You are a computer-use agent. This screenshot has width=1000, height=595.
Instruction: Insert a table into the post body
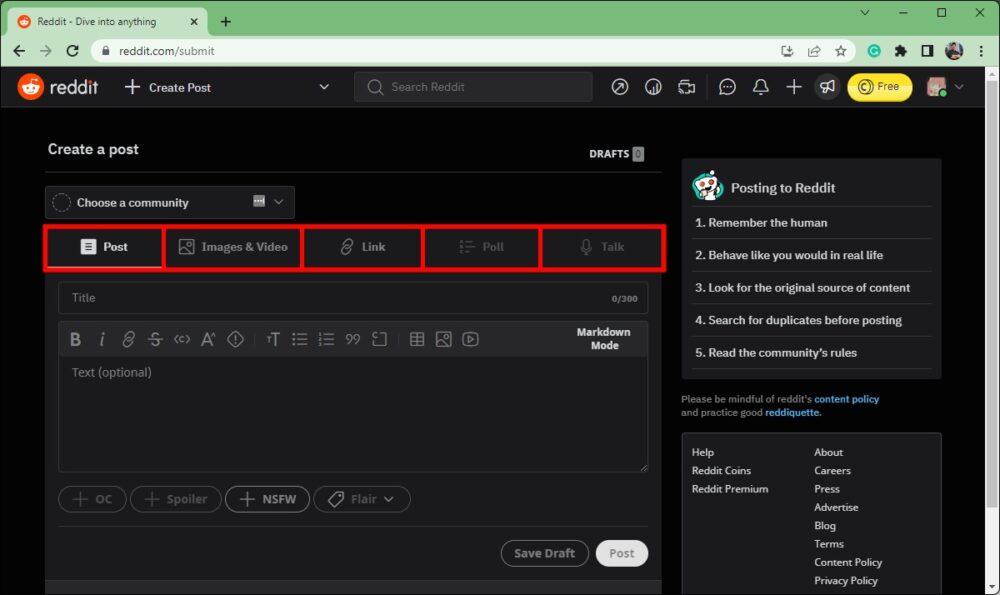click(x=416, y=339)
